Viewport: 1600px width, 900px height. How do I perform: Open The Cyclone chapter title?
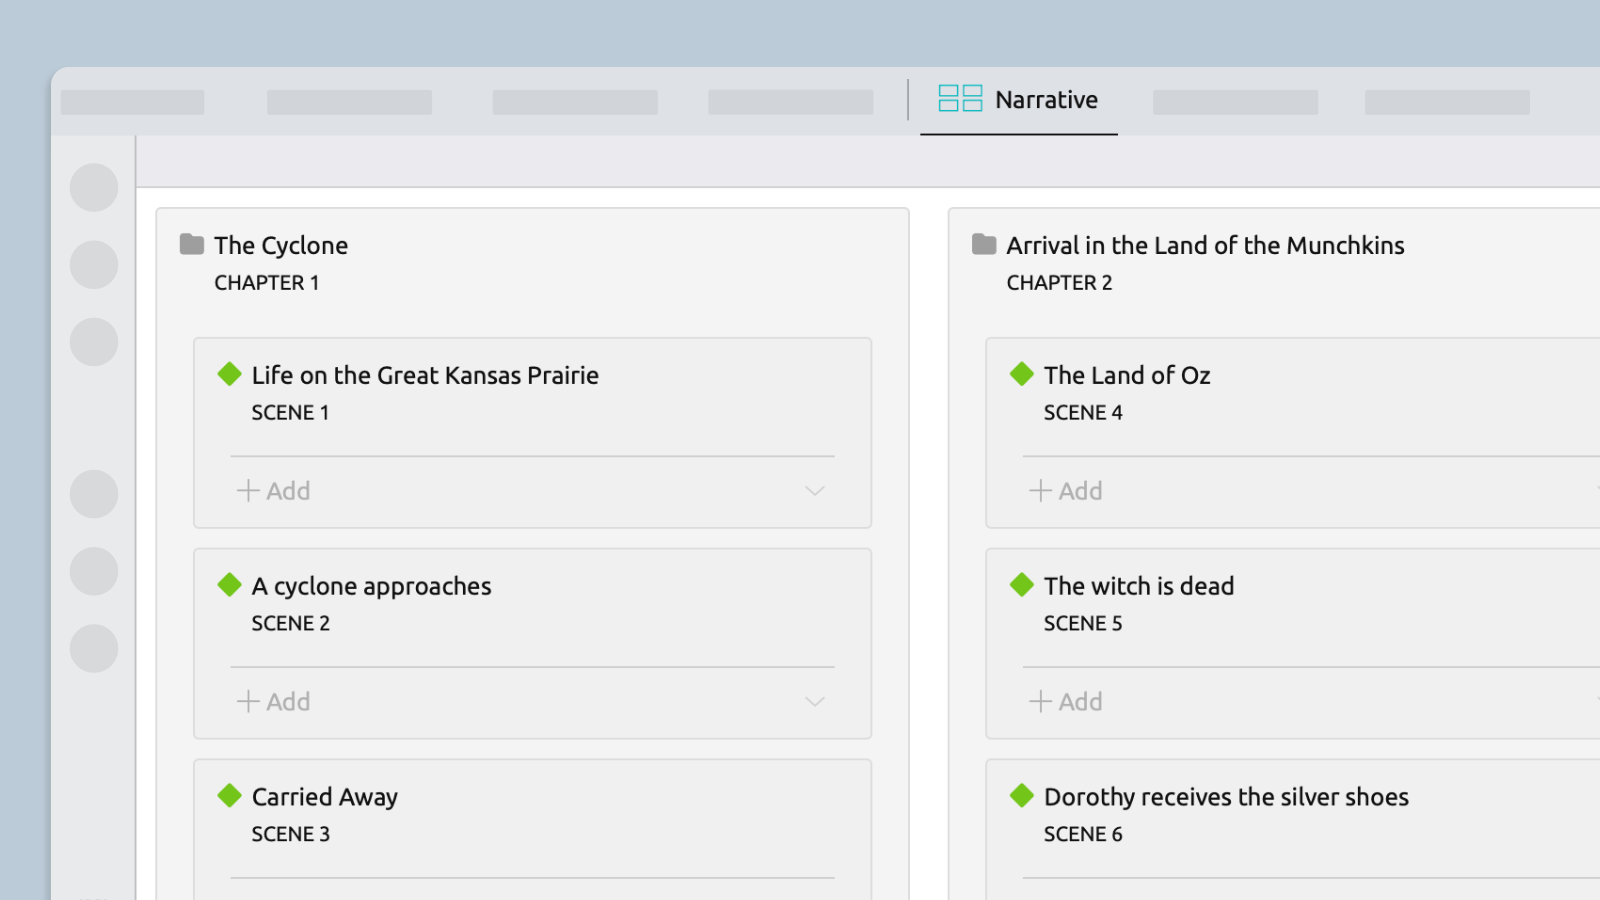(x=281, y=246)
